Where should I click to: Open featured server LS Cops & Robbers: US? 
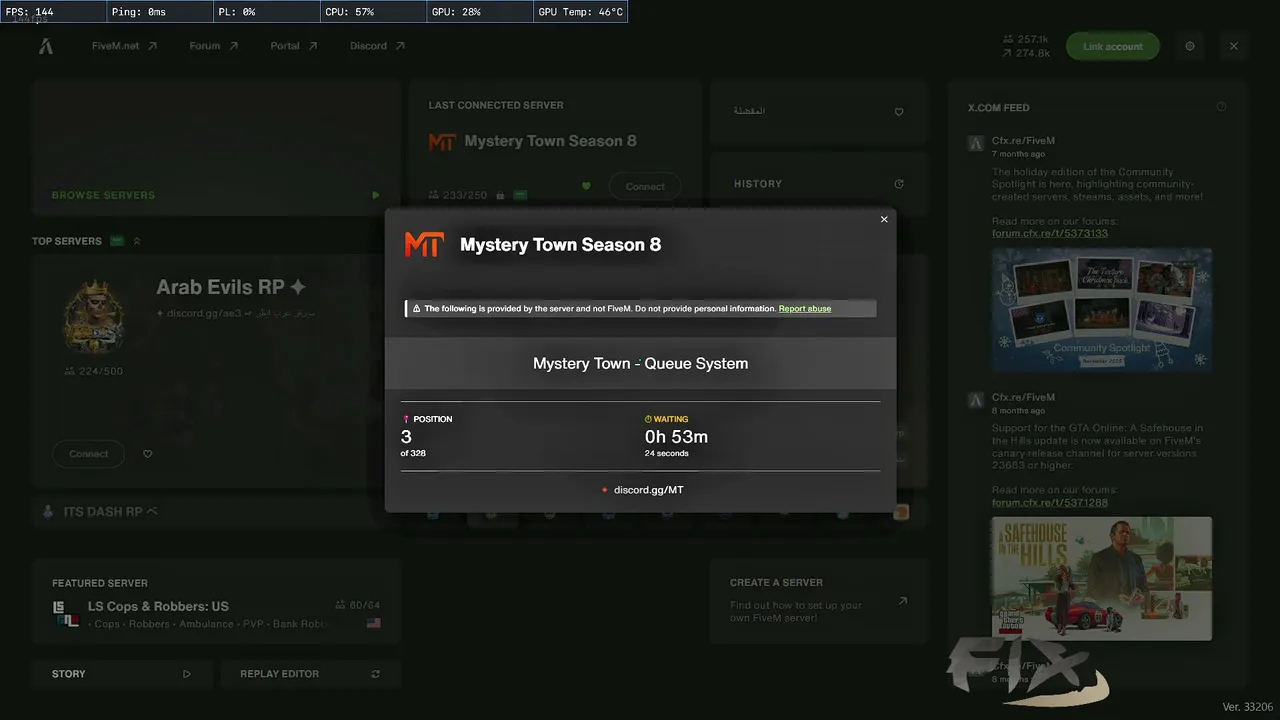click(x=216, y=602)
